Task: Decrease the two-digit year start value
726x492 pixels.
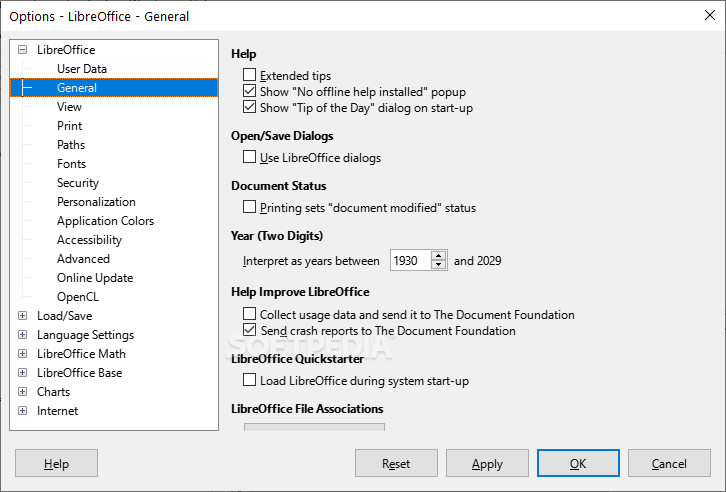Action: click(438, 265)
